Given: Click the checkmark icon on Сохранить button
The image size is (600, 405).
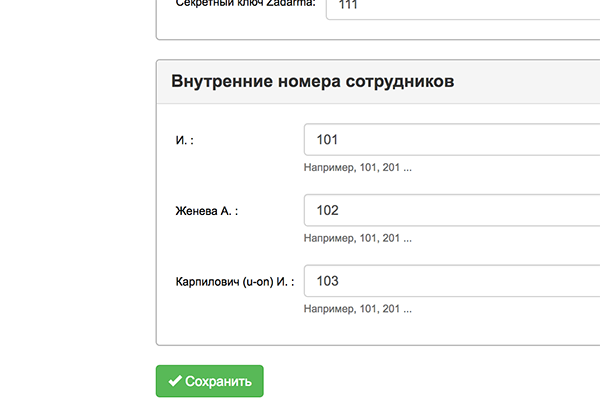Looking at the screenshot, I should pyautogui.click(x=175, y=381).
